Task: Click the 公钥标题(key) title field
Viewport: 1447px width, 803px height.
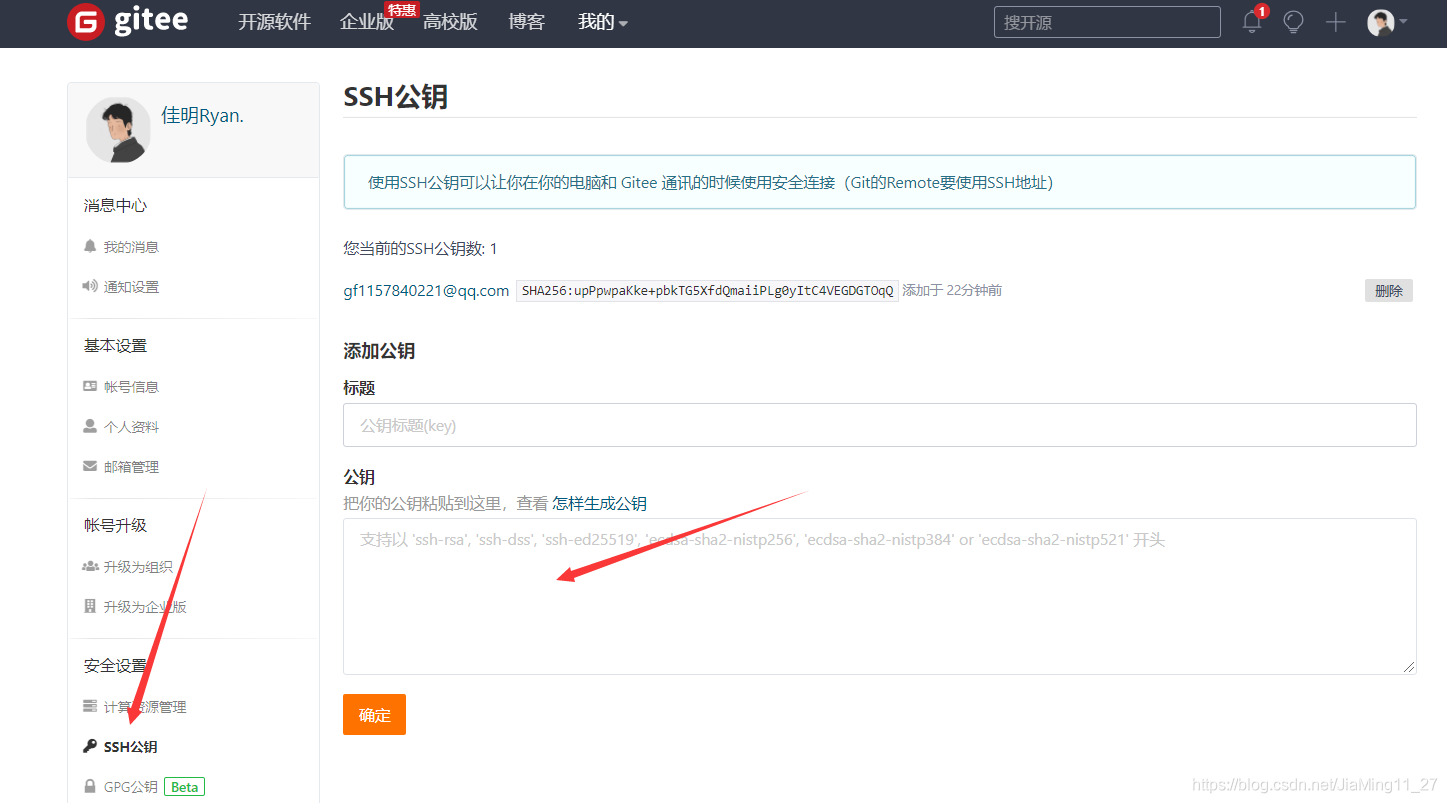Action: click(879, 425)
